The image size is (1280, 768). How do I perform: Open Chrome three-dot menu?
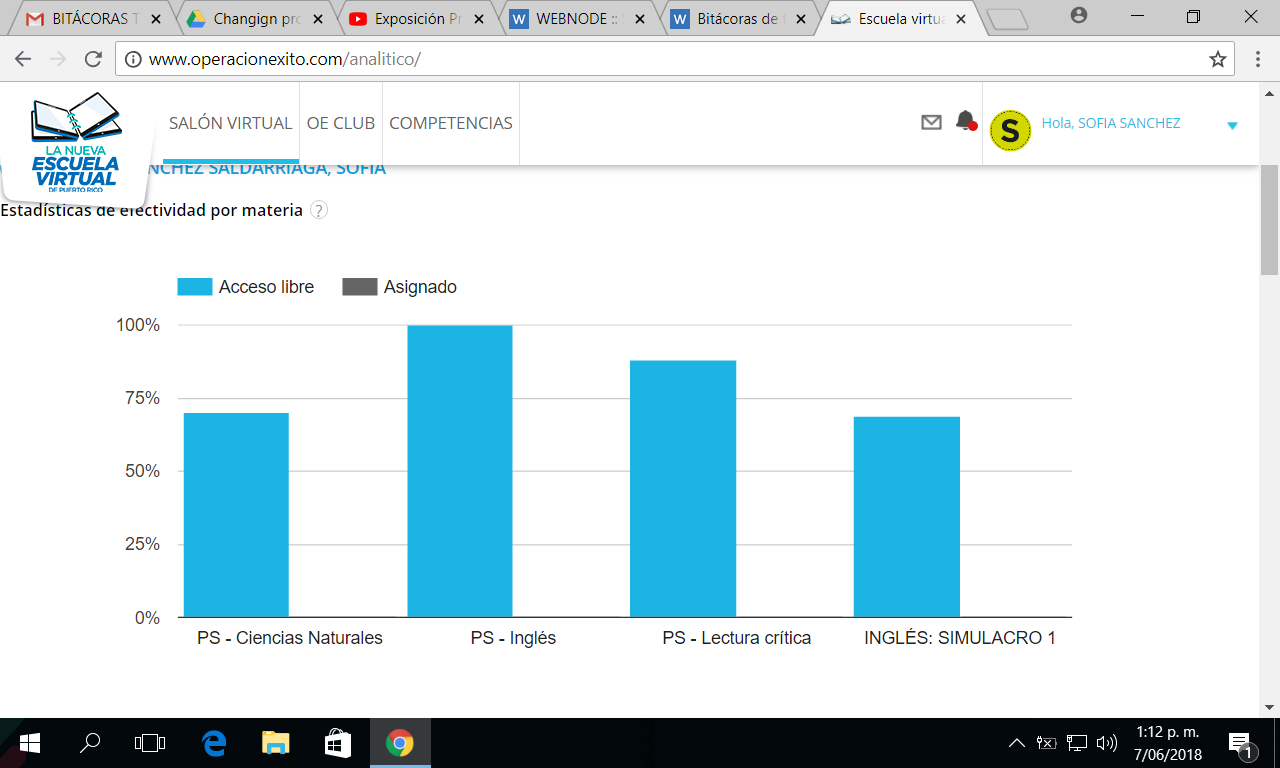tap(1257, 59)
